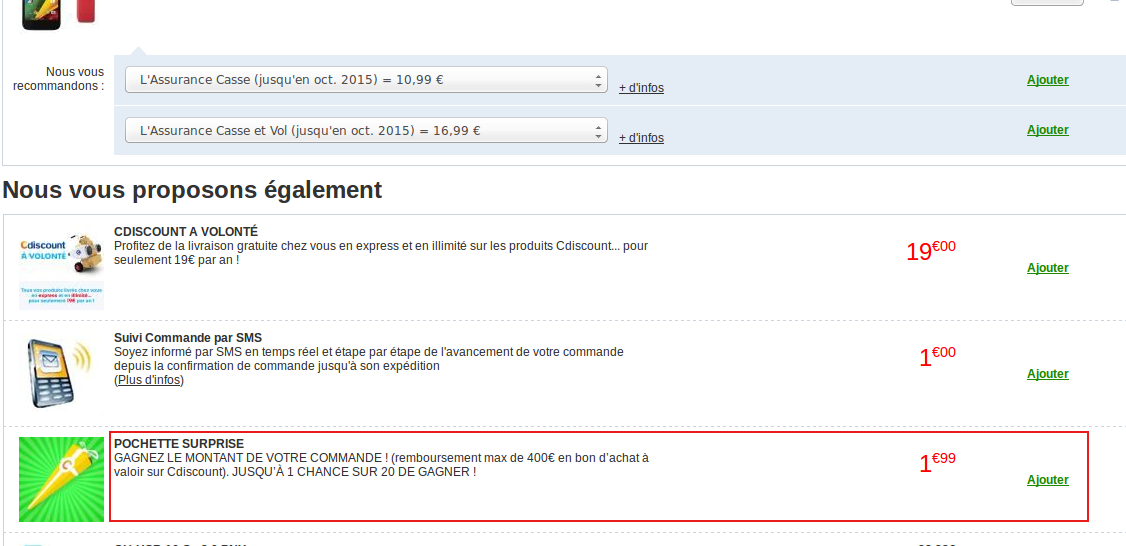This screenshot has height=546, width=1126.
Task: Open 'Plus d'infos' under SMS tracking
Action: (x=149, y=380)
